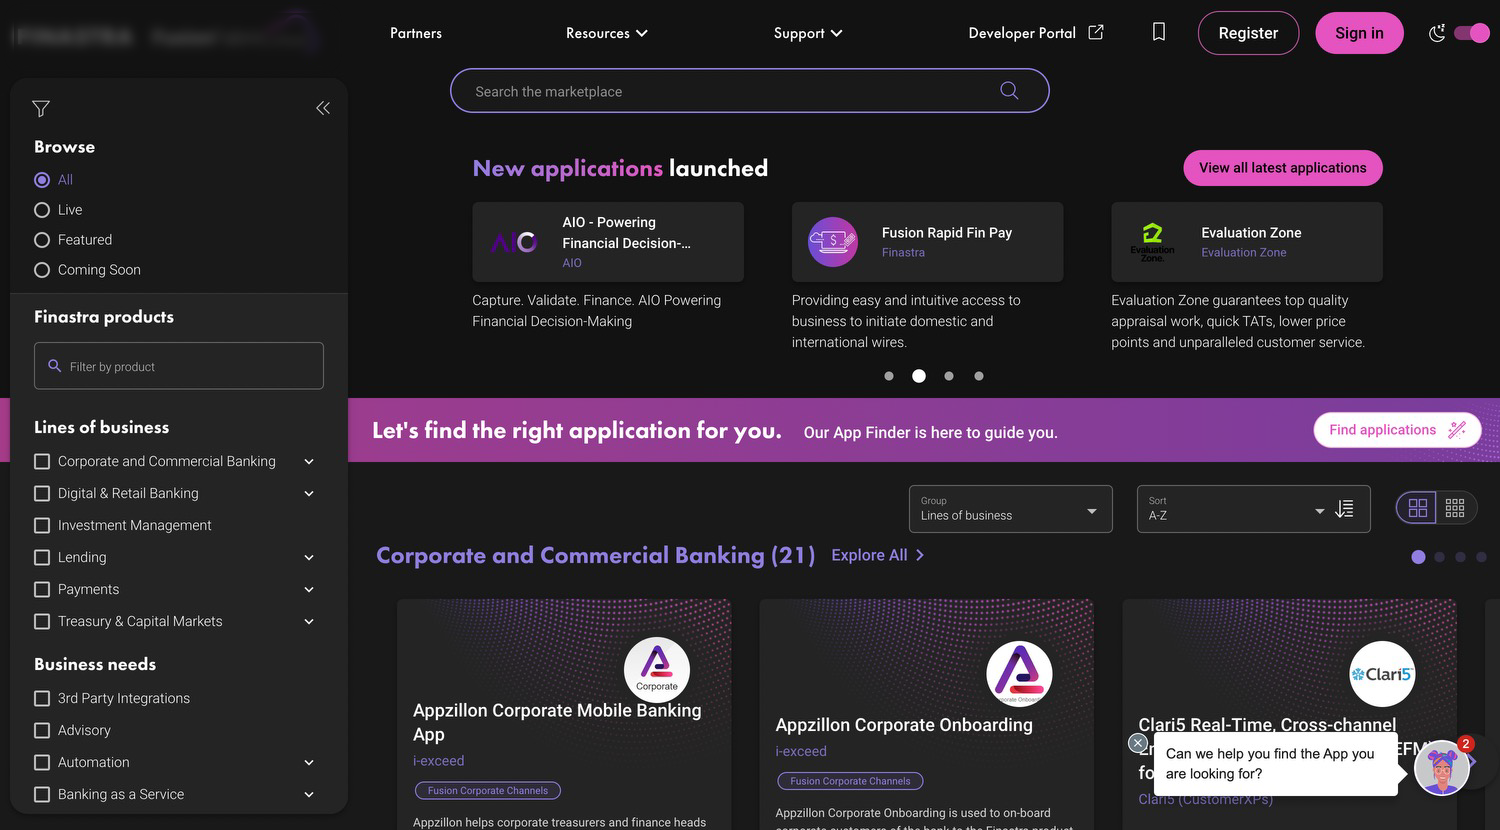1500x830 pixels.
Task: Click the funnel filter icon
Action: [x=41, y=108]
